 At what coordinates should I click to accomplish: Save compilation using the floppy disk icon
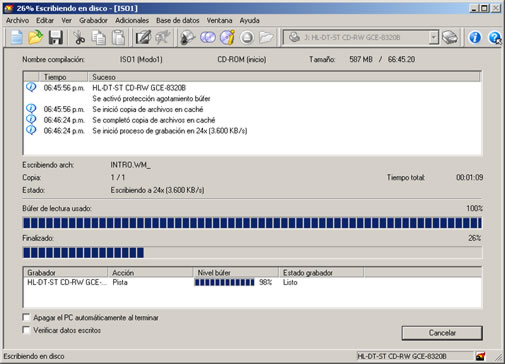tap(56, 37)
